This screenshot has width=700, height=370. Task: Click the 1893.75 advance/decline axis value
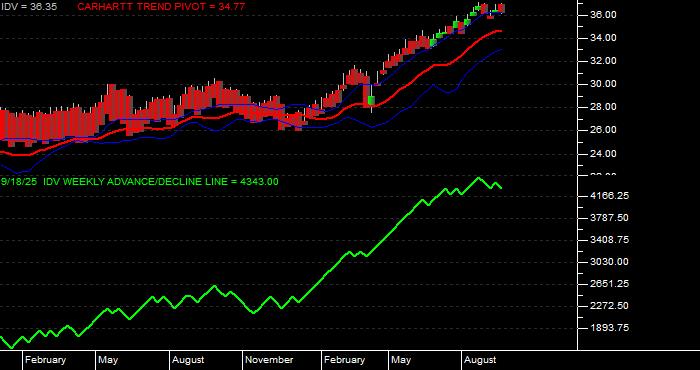point(609,328)
